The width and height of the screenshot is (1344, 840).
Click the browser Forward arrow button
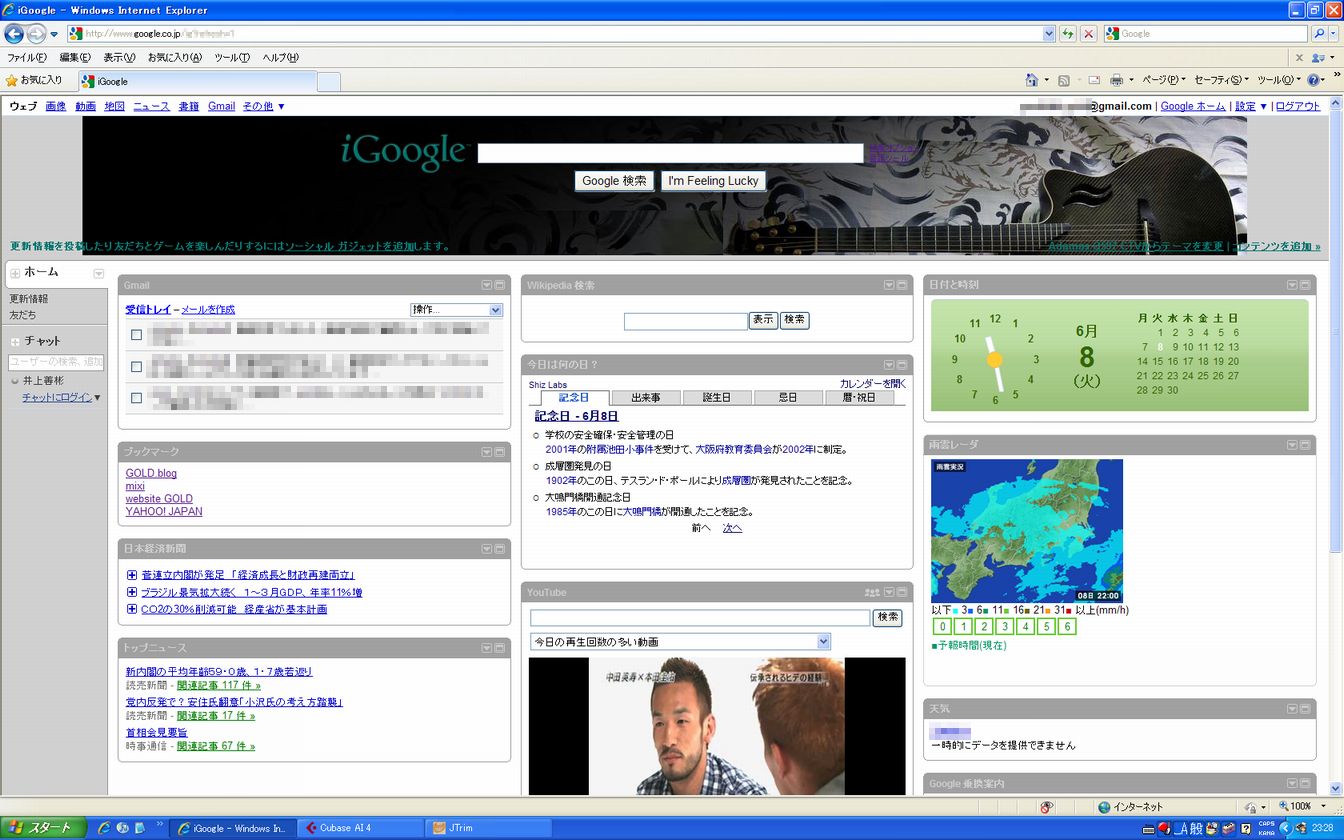tap(36, 34)
